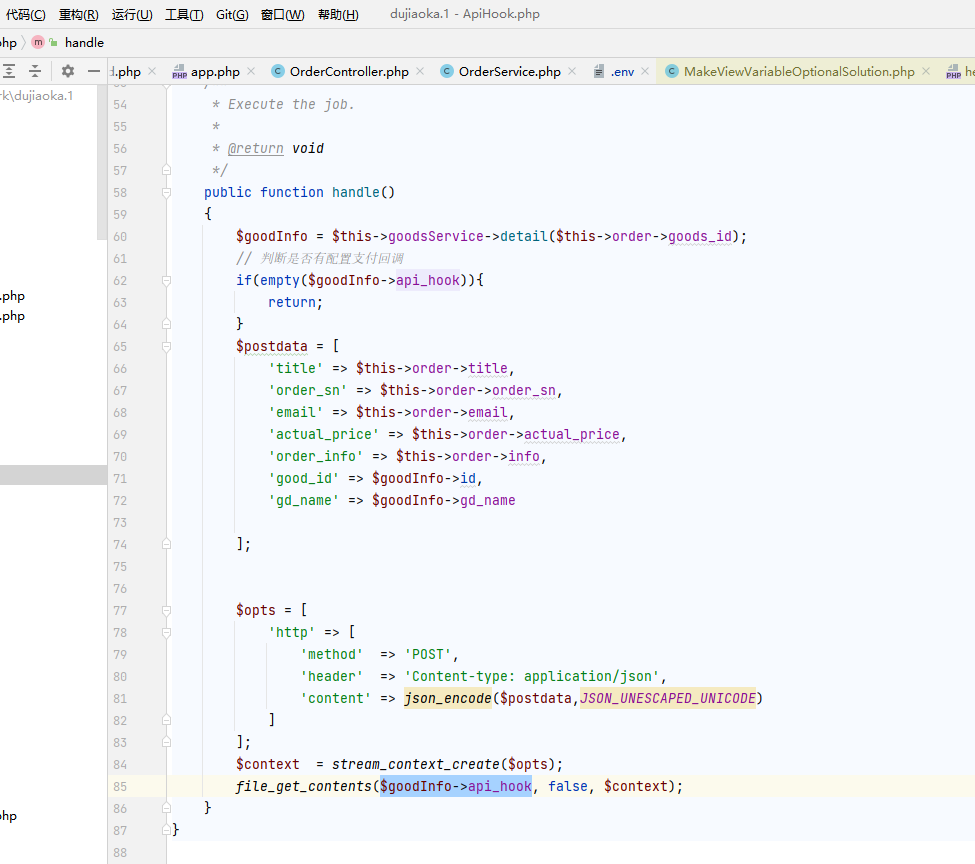Collapse $postdata array fold at line 65
The image size is (975, 864).
(166, 346)
